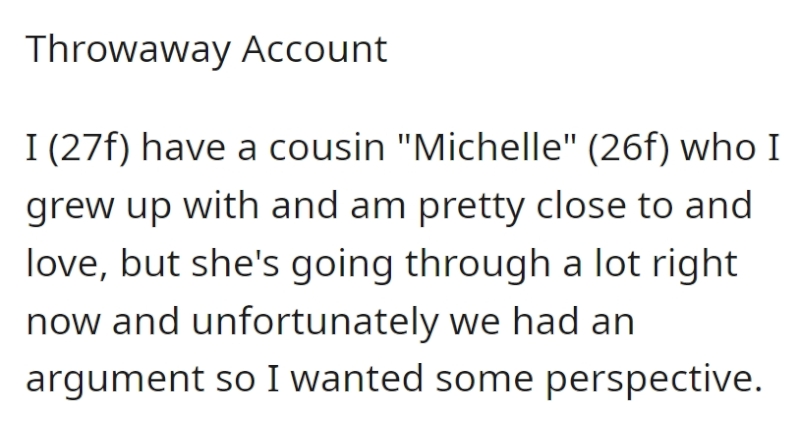Click the word "close" in the second line
The width and height of the screenshot is (800, 423).
[x=582, y=205]
